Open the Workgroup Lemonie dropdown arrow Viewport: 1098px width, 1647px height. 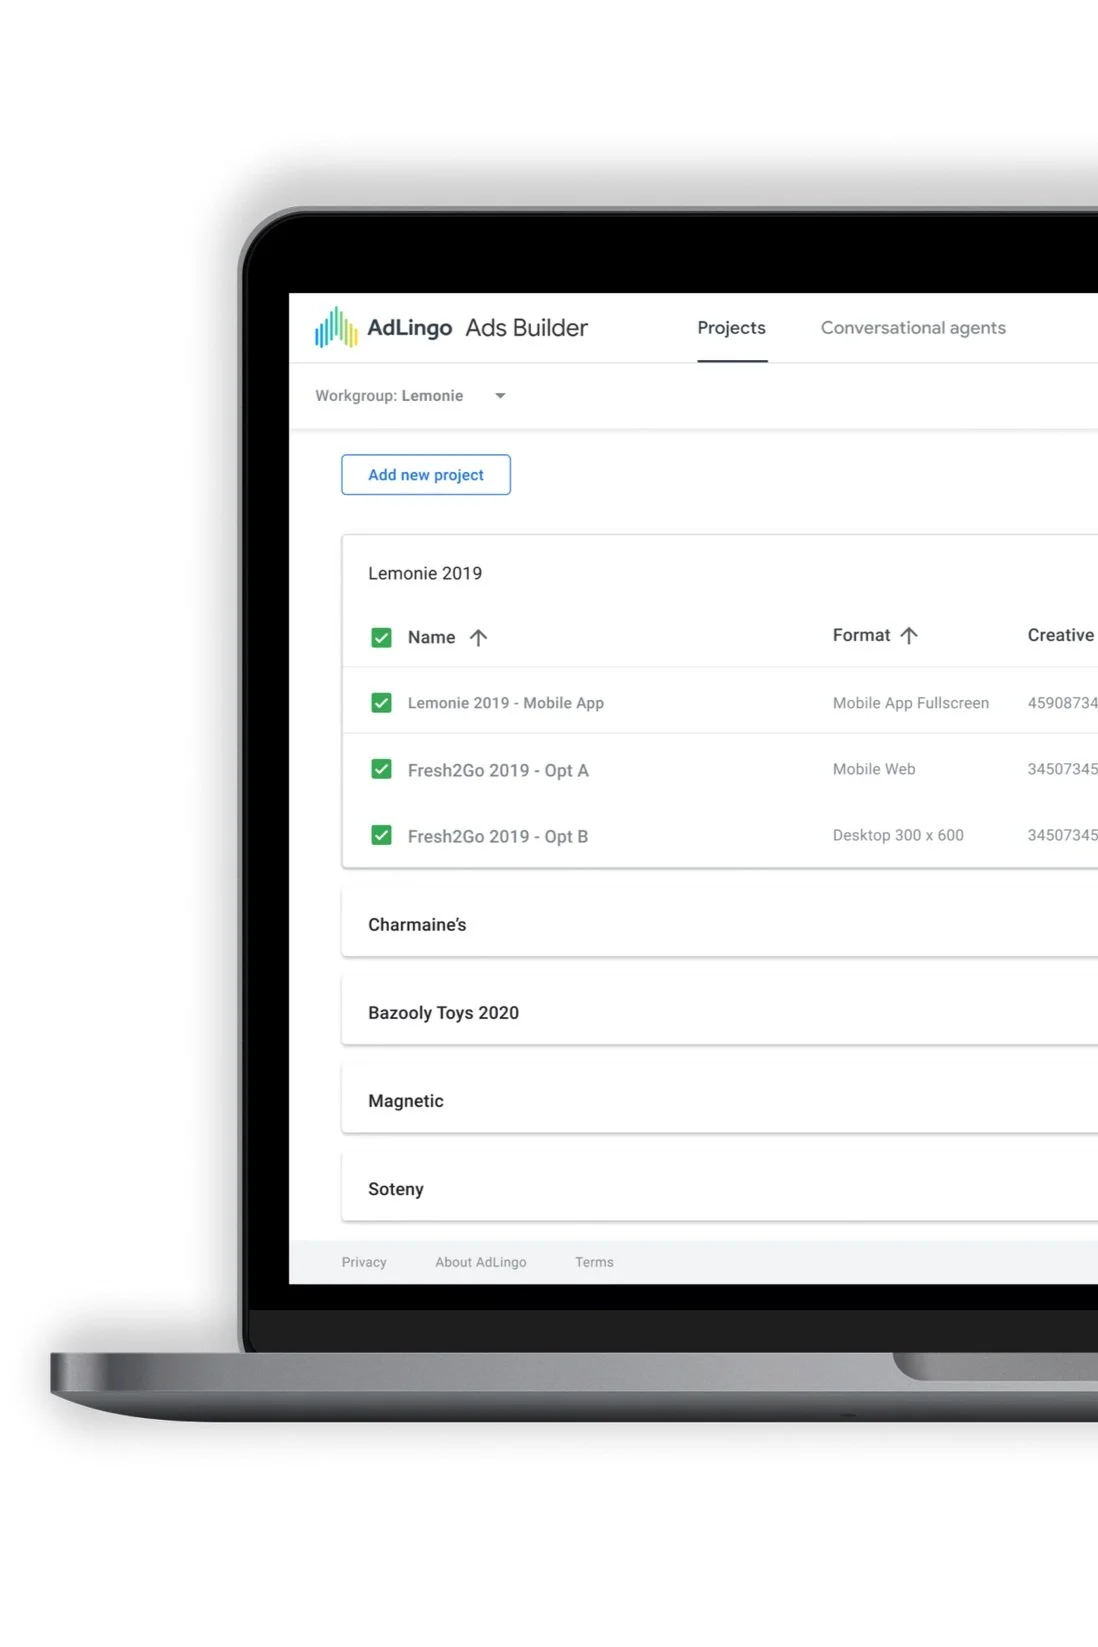(500, 396)
